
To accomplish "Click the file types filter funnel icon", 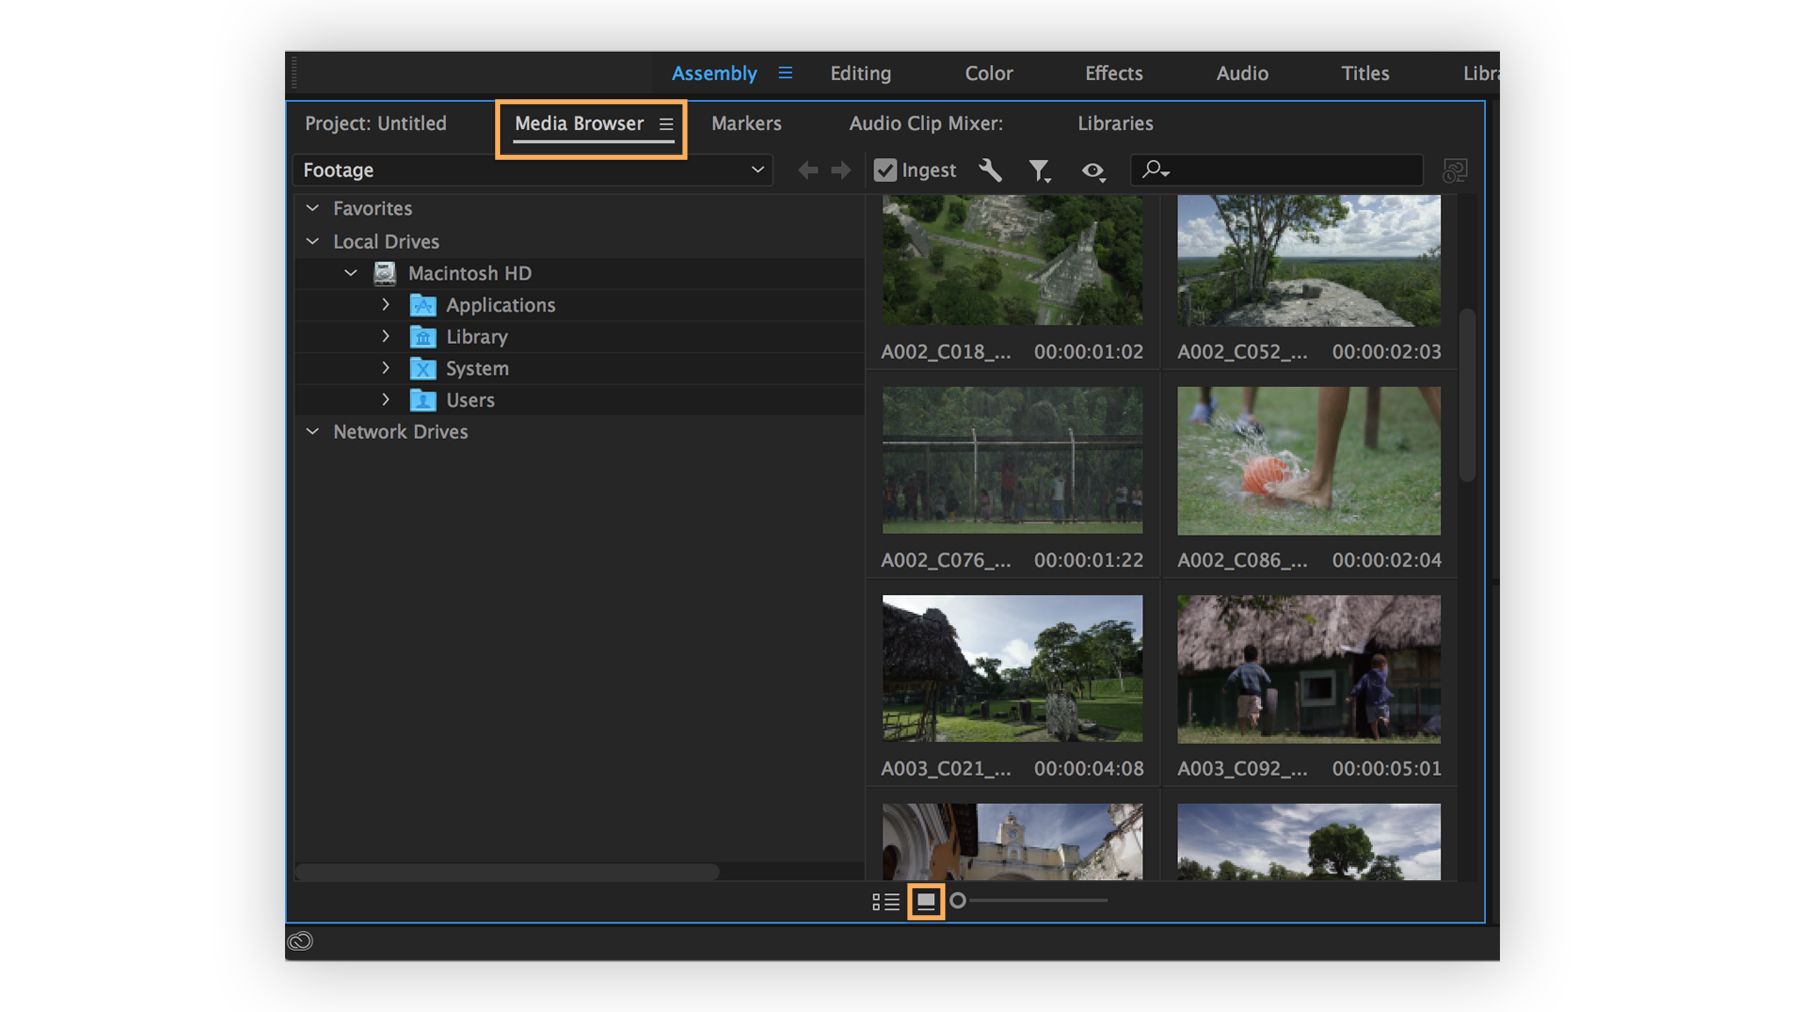I will point(1040,171).
